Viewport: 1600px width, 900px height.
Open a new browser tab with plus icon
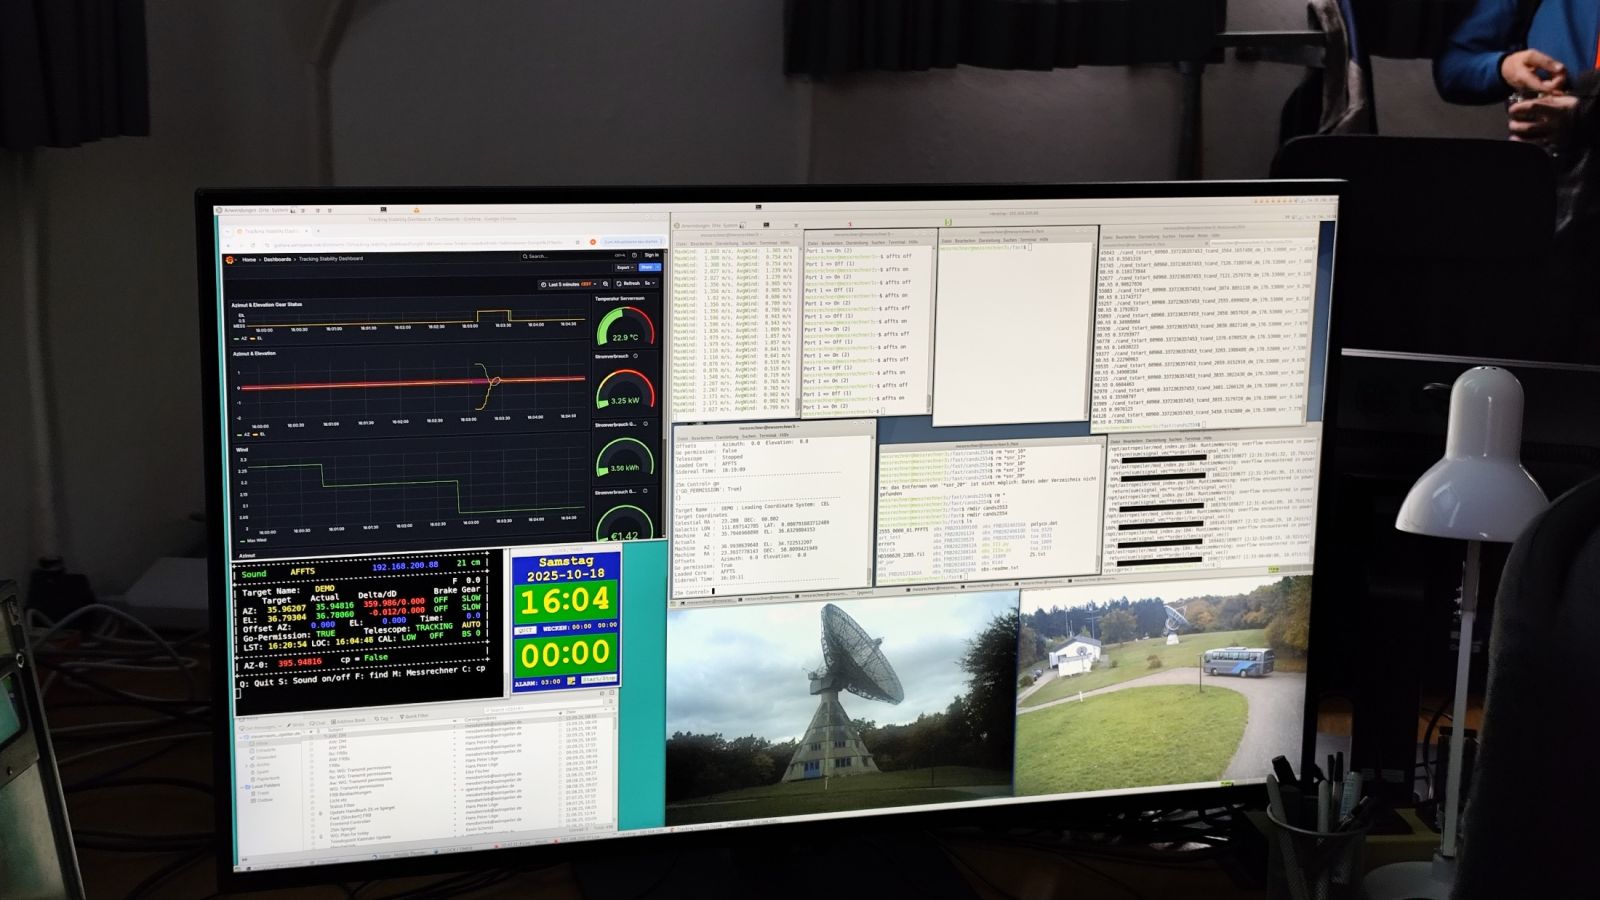(319, 231)
